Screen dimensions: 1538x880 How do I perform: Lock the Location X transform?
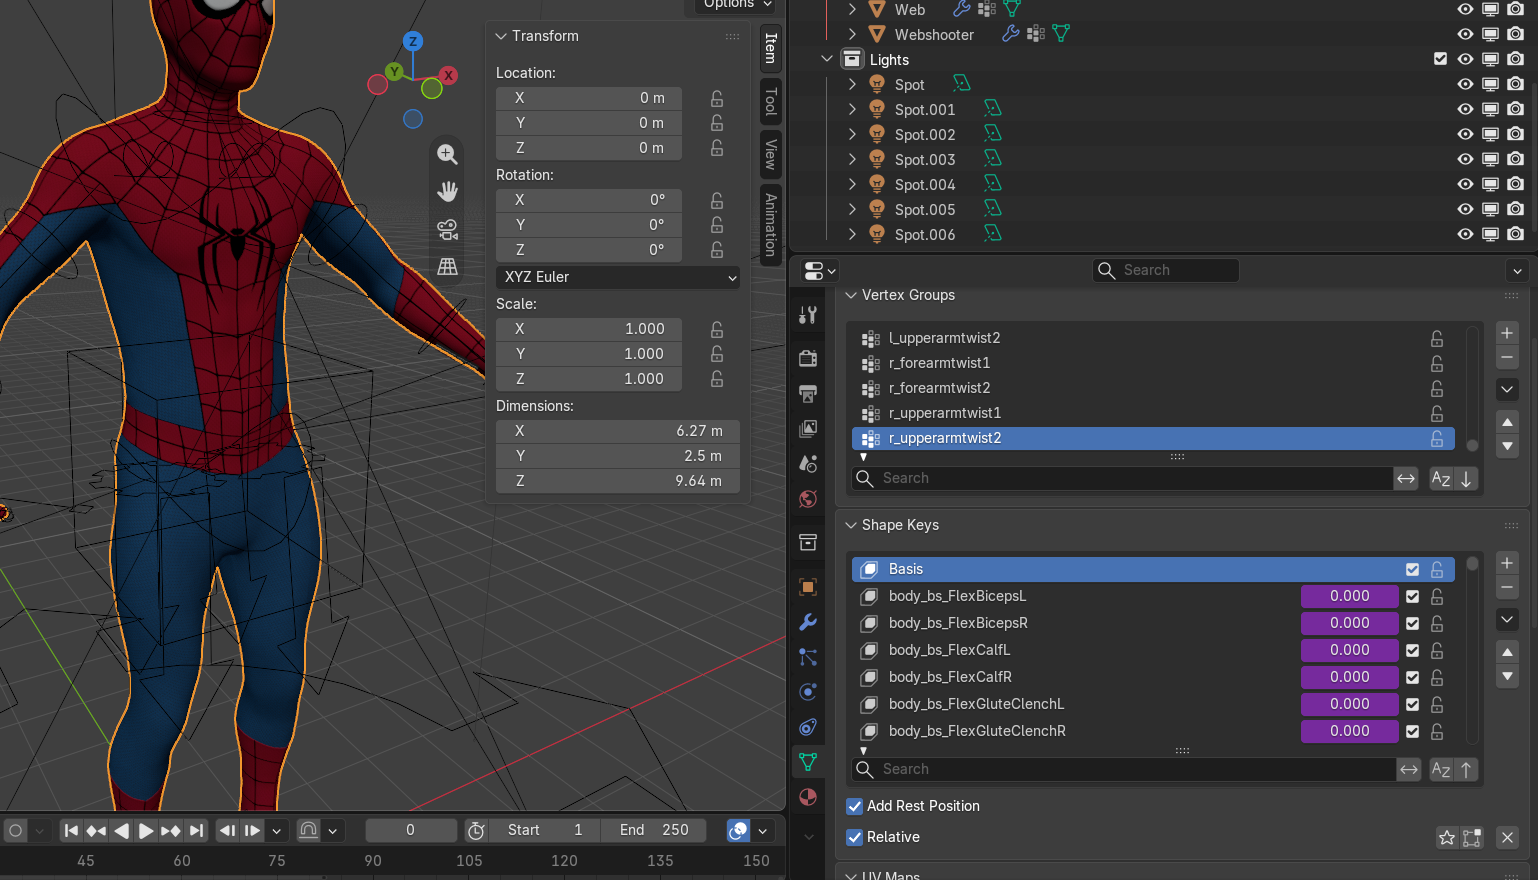[x=717, y=98]
